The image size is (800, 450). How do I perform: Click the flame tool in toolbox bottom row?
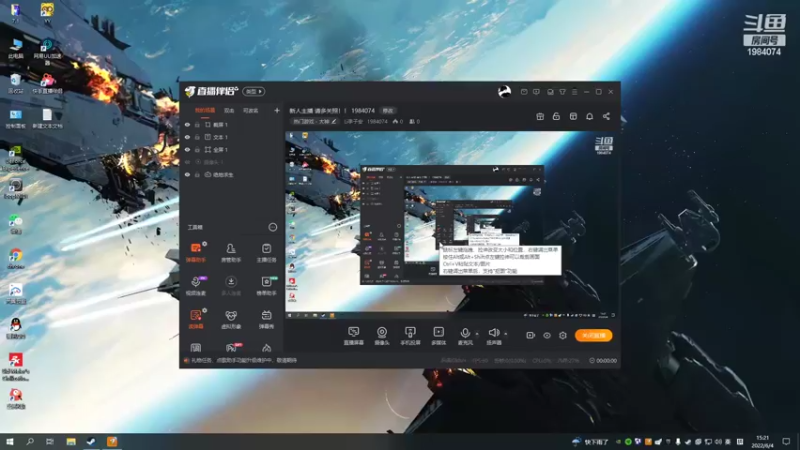[x=266, y=348]
